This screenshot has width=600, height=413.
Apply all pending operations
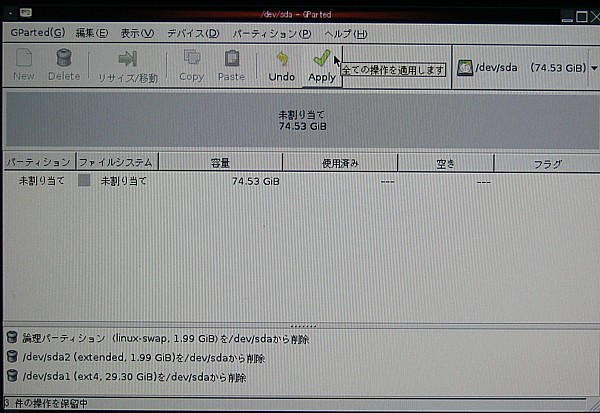coord(322,66)
